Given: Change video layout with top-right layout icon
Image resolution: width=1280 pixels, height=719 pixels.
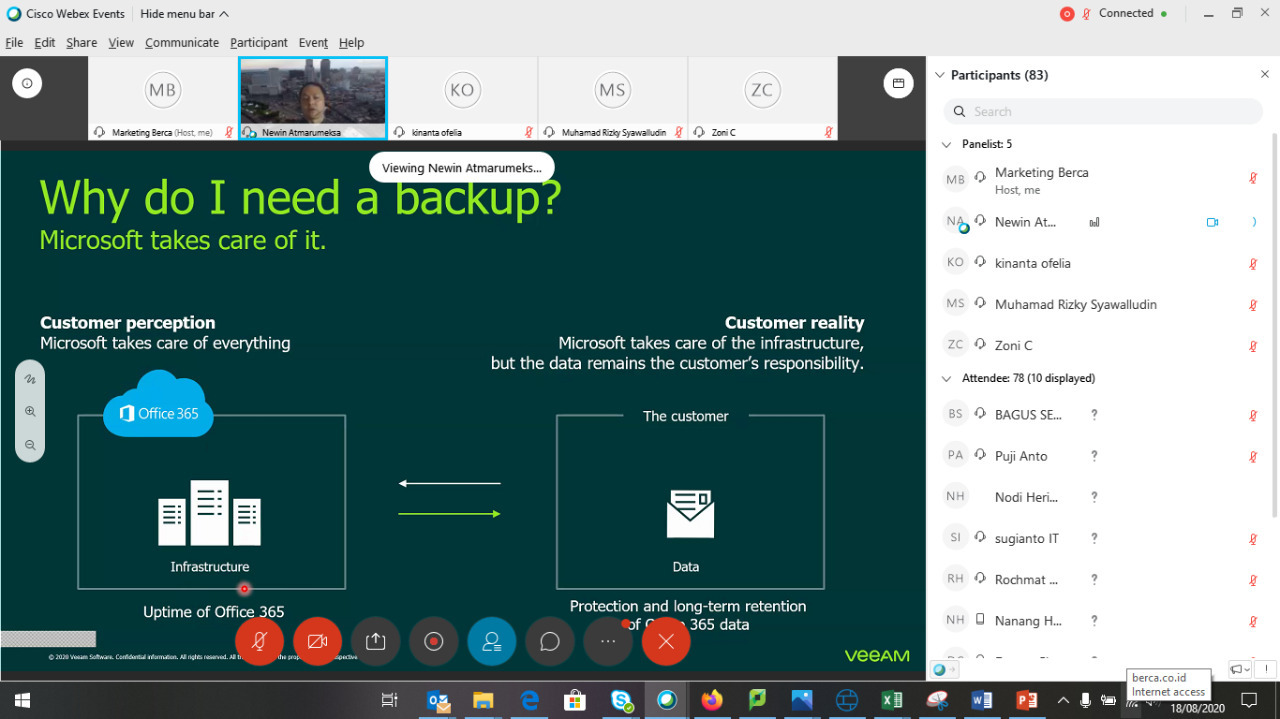Looking at the screenshot, I should point(898,84).
